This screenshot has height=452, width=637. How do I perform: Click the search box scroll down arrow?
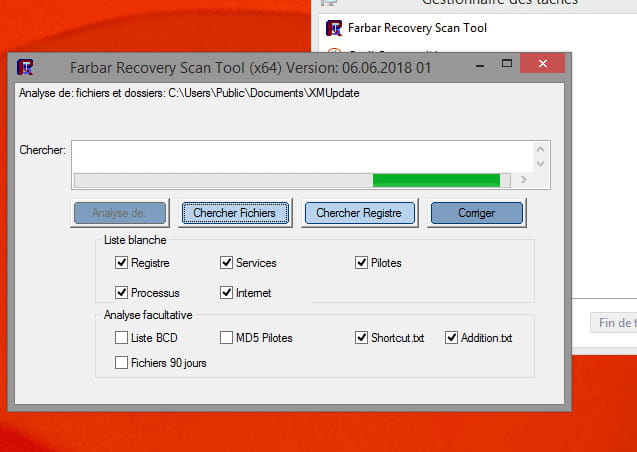tap(540, 164)
